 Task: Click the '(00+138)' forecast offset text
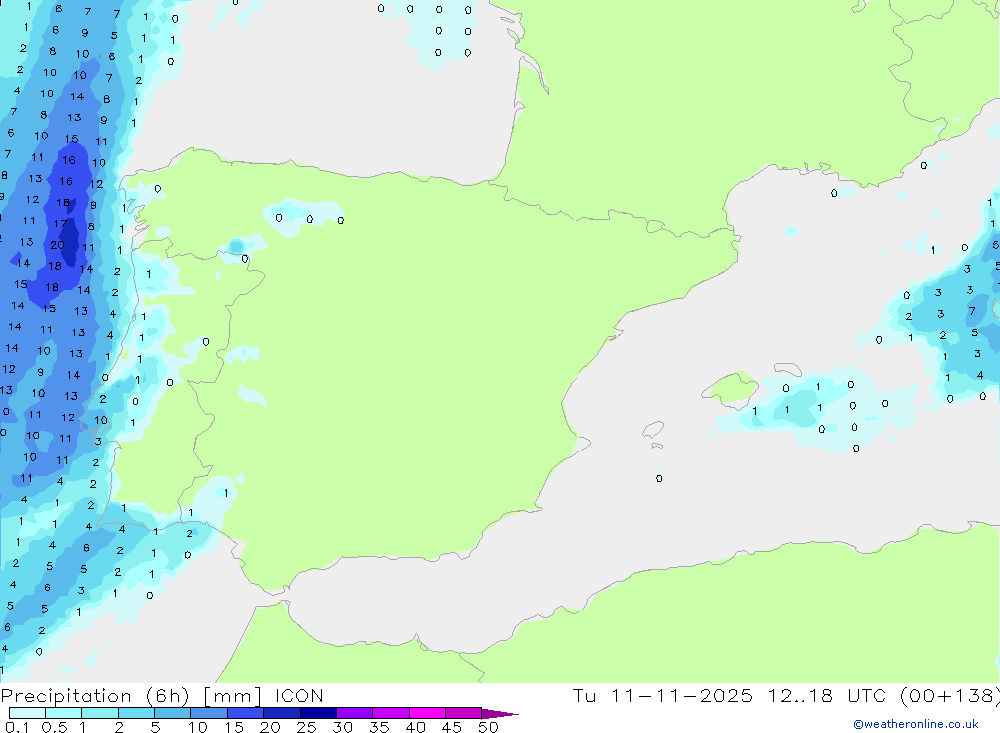tap(950, 696)
